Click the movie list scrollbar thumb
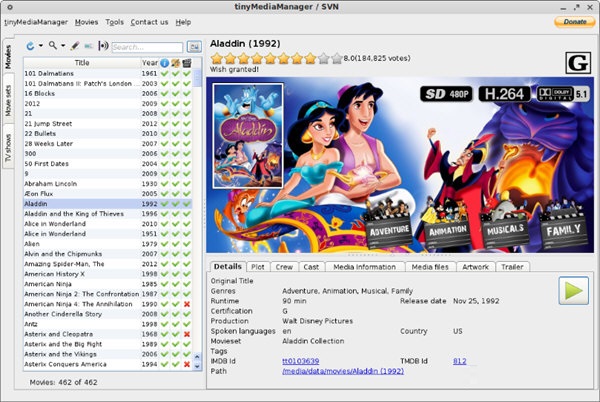The image size is (600, 402). coord(197,78)
